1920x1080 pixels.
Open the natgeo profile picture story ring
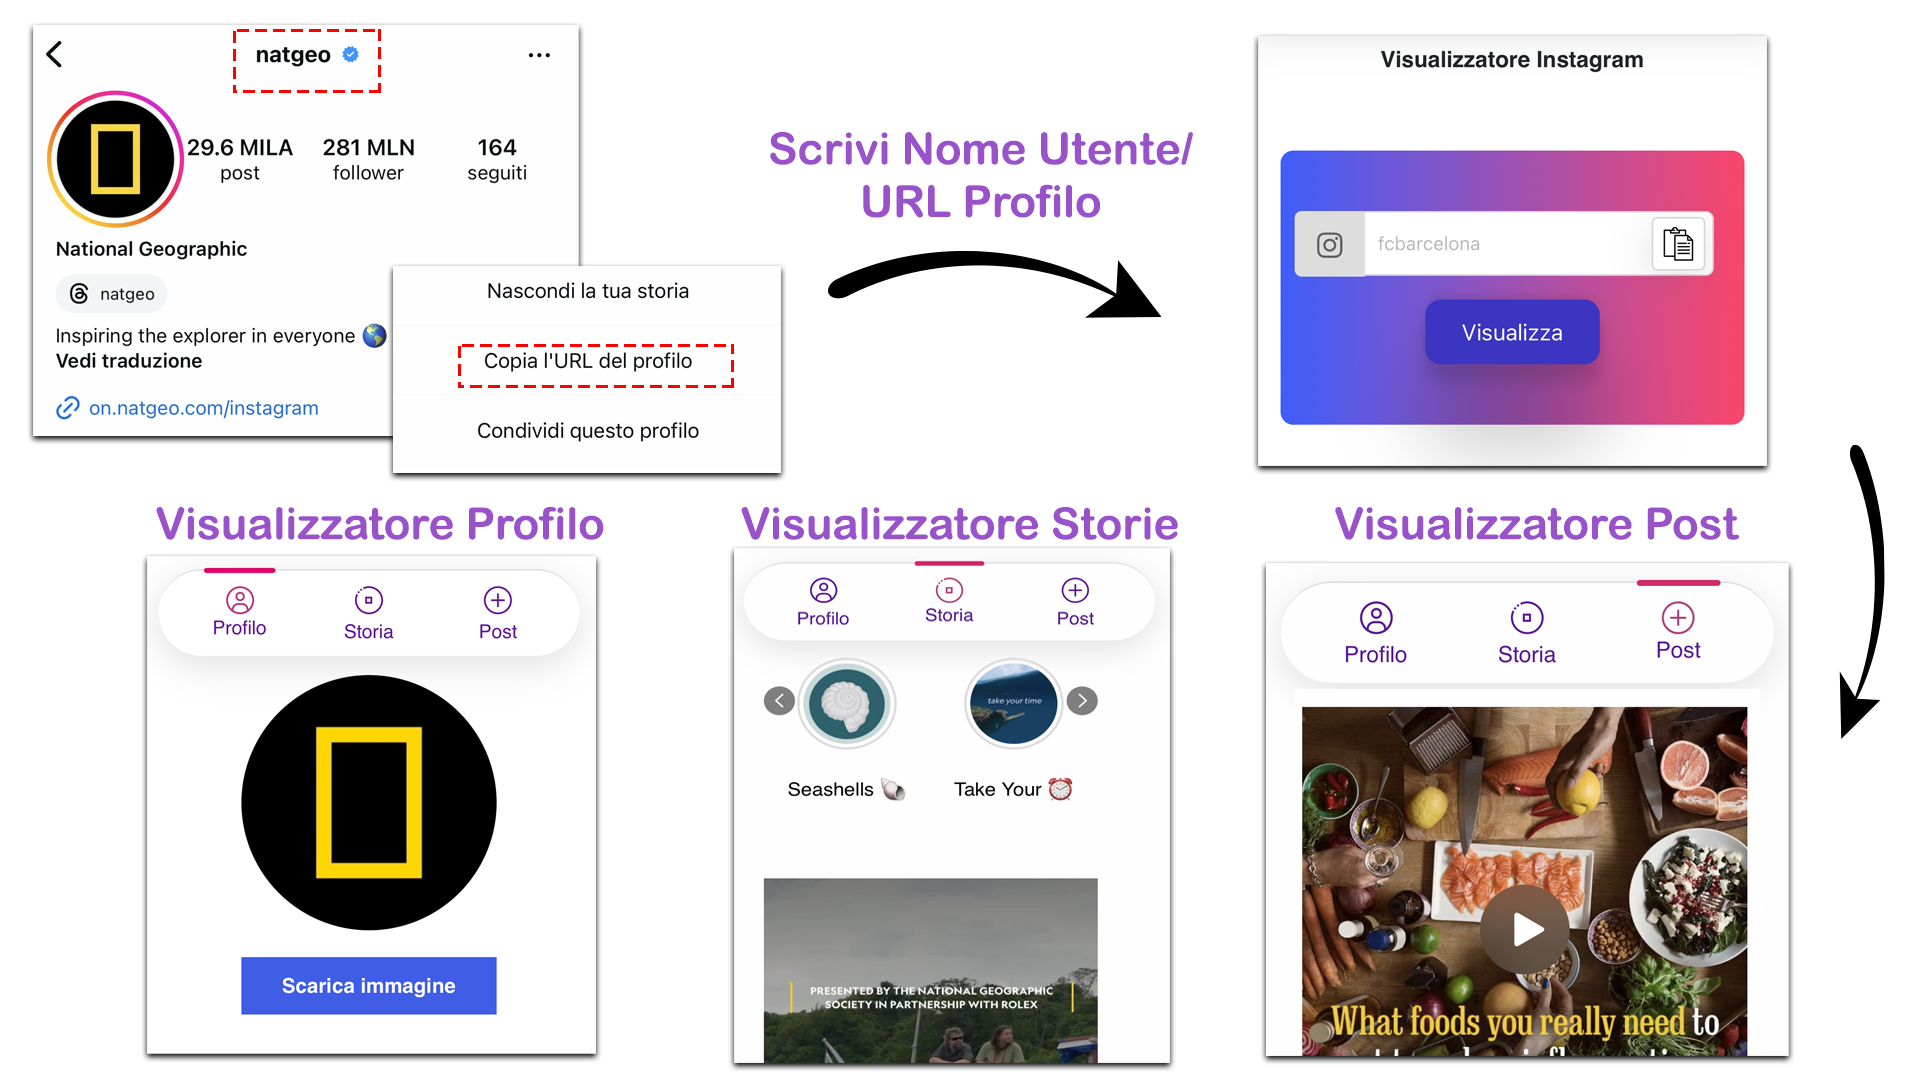[x=116, y=159]
